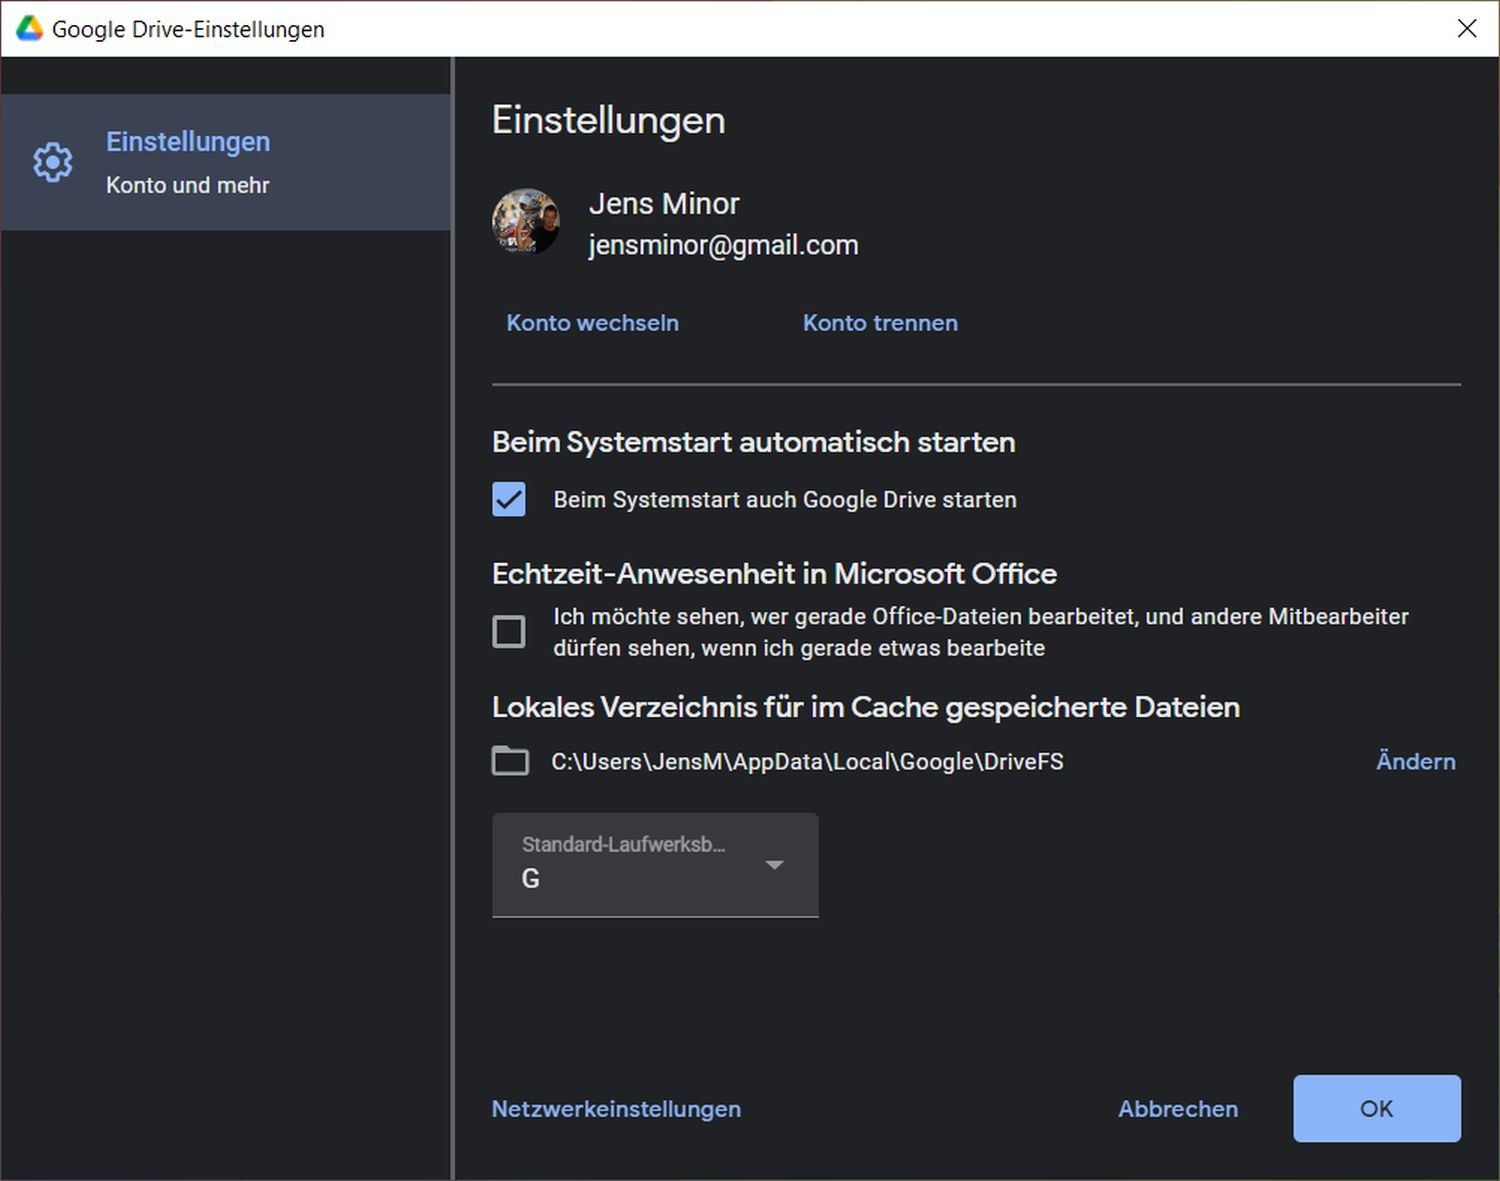Click Konto wechseln to switch account

tap(592, 323)
